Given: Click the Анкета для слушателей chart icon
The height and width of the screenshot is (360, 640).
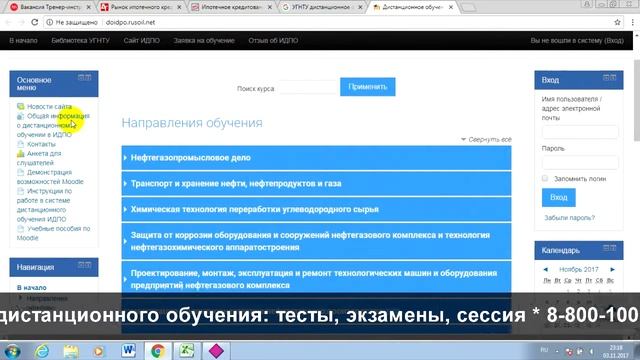Looking at the screenshot, I should pyautogui.click(x=20, y=153).
